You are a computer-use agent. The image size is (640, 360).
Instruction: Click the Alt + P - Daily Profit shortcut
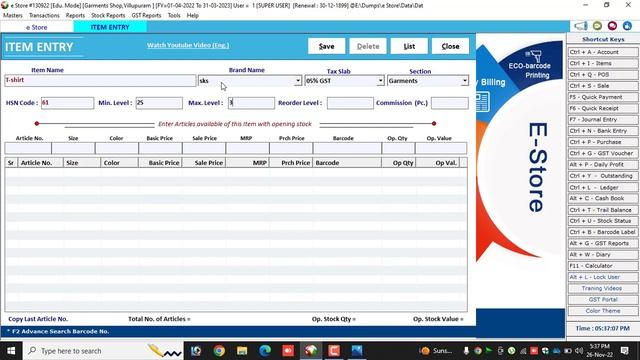[603, 164]
